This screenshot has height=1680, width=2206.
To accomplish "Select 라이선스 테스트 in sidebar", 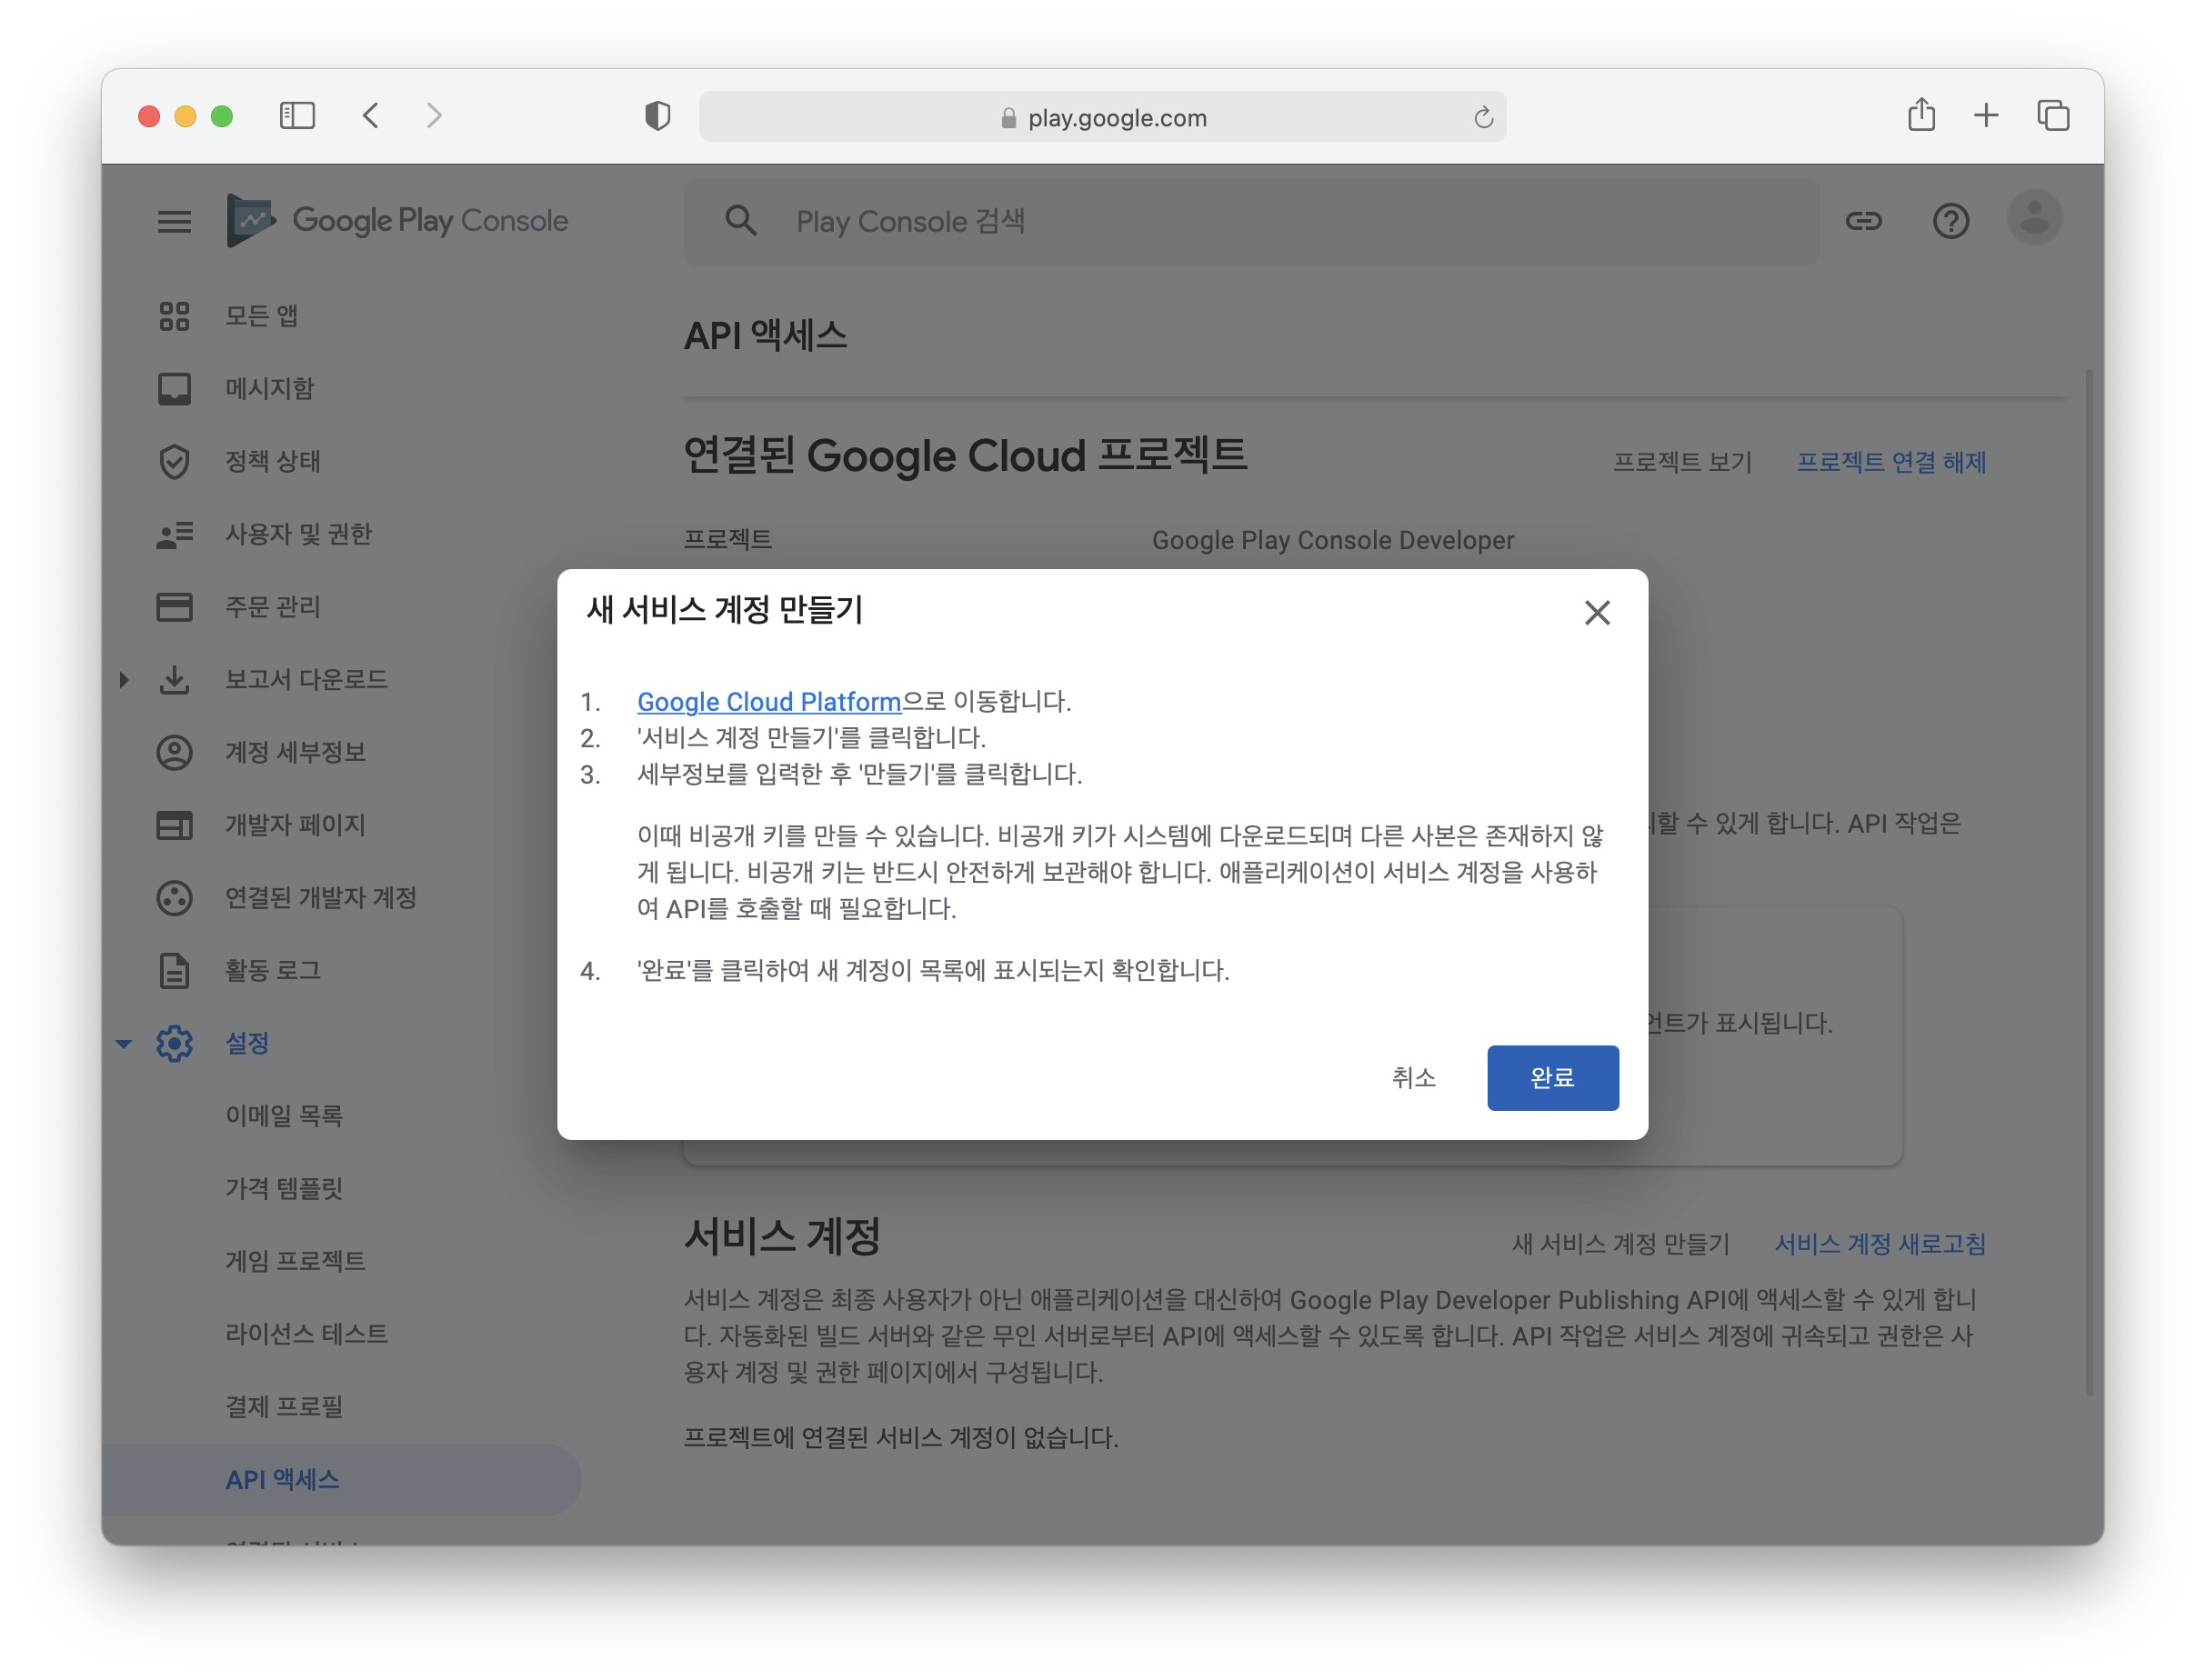I will pos(306,1333).
